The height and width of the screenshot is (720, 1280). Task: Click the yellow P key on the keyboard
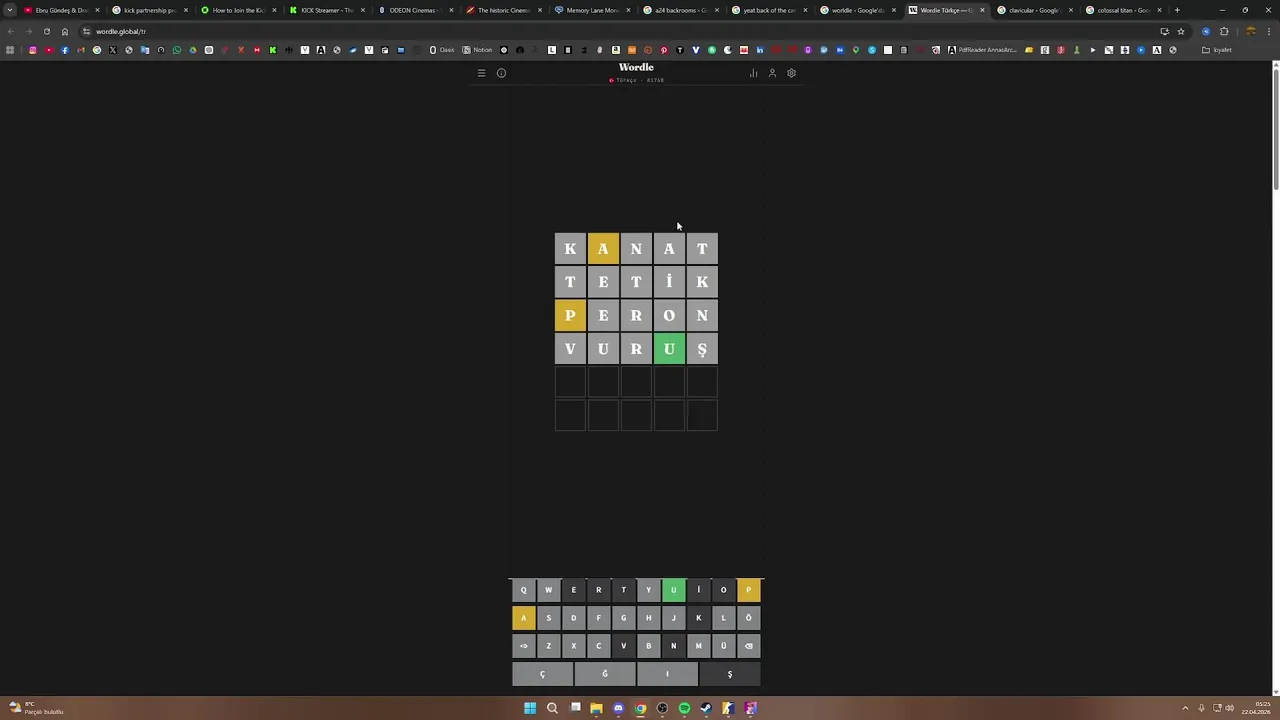click(748, 590)
